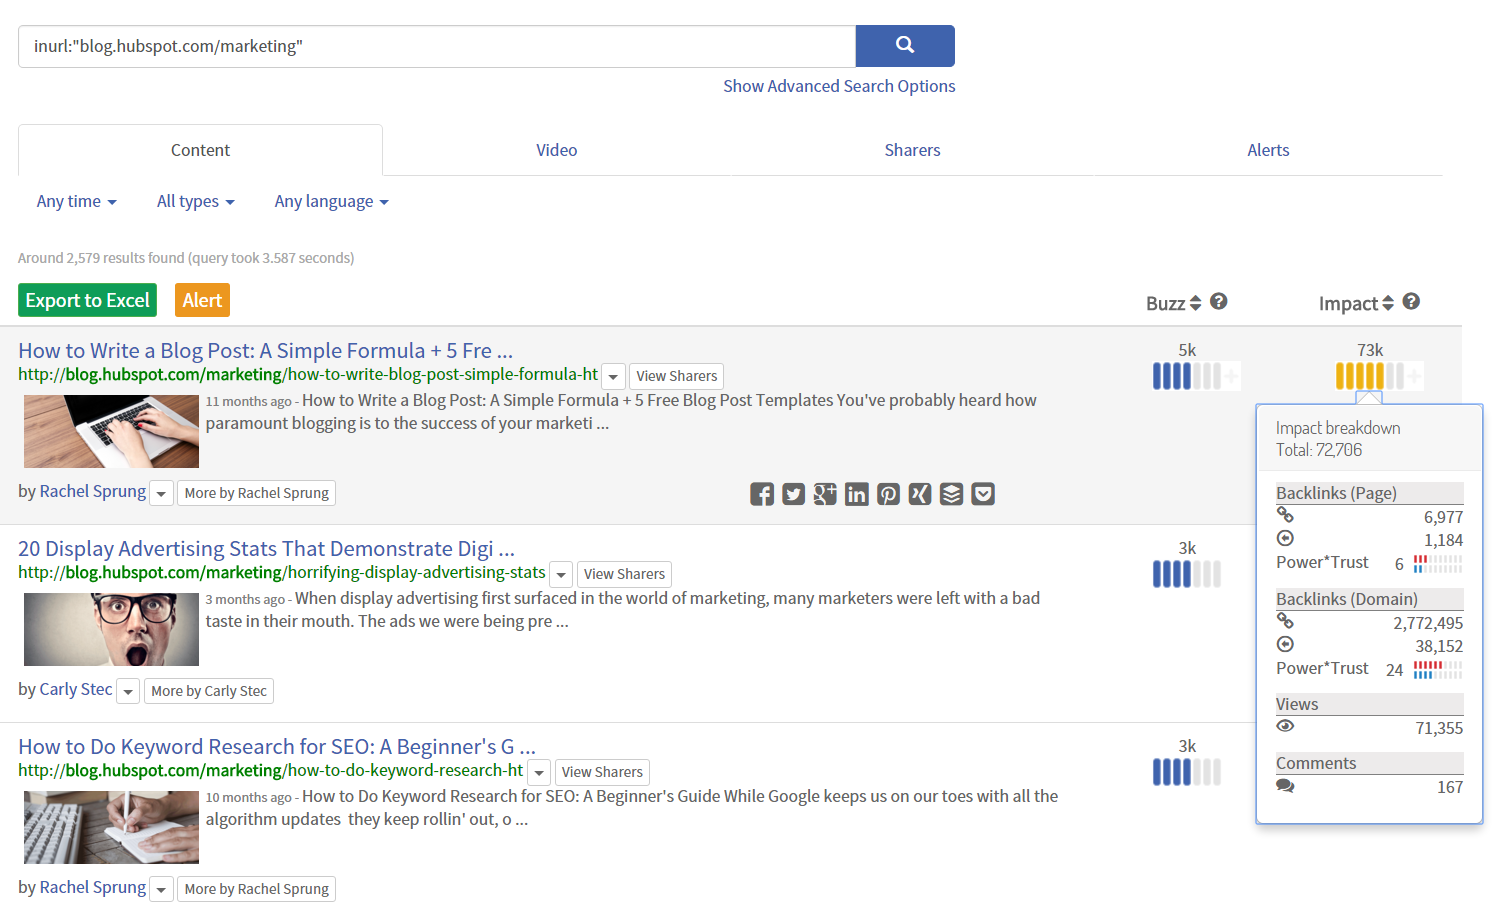Screen dimensions: 1492x918
Task: View Sharers for Keyword Research article
Action: [x=602, y=772]
